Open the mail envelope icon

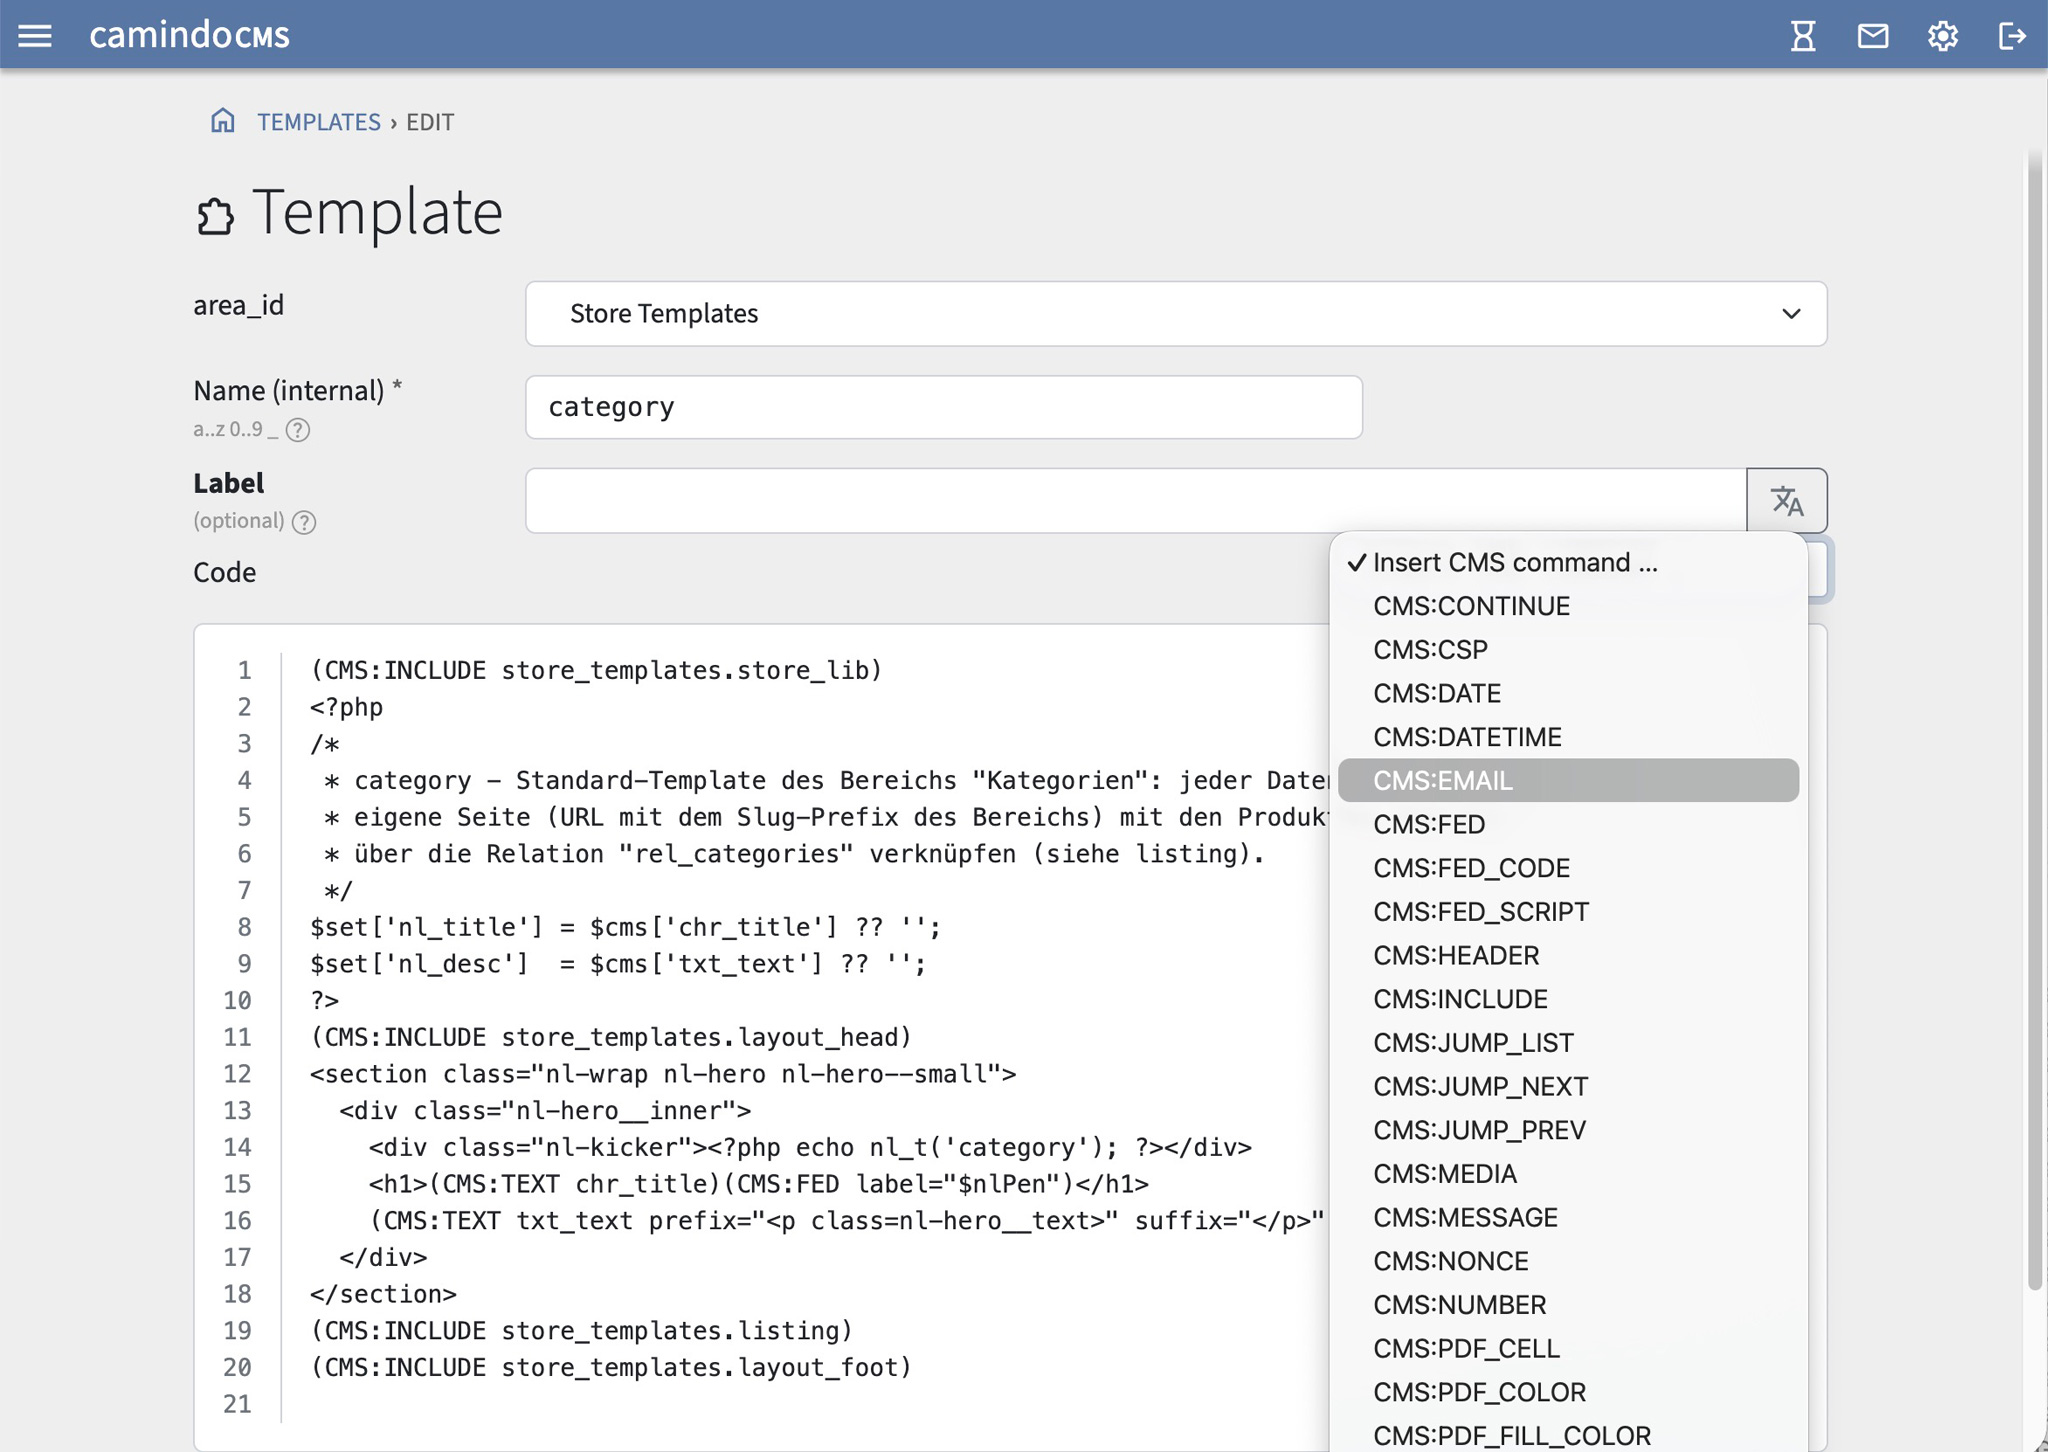[1873, 36]
